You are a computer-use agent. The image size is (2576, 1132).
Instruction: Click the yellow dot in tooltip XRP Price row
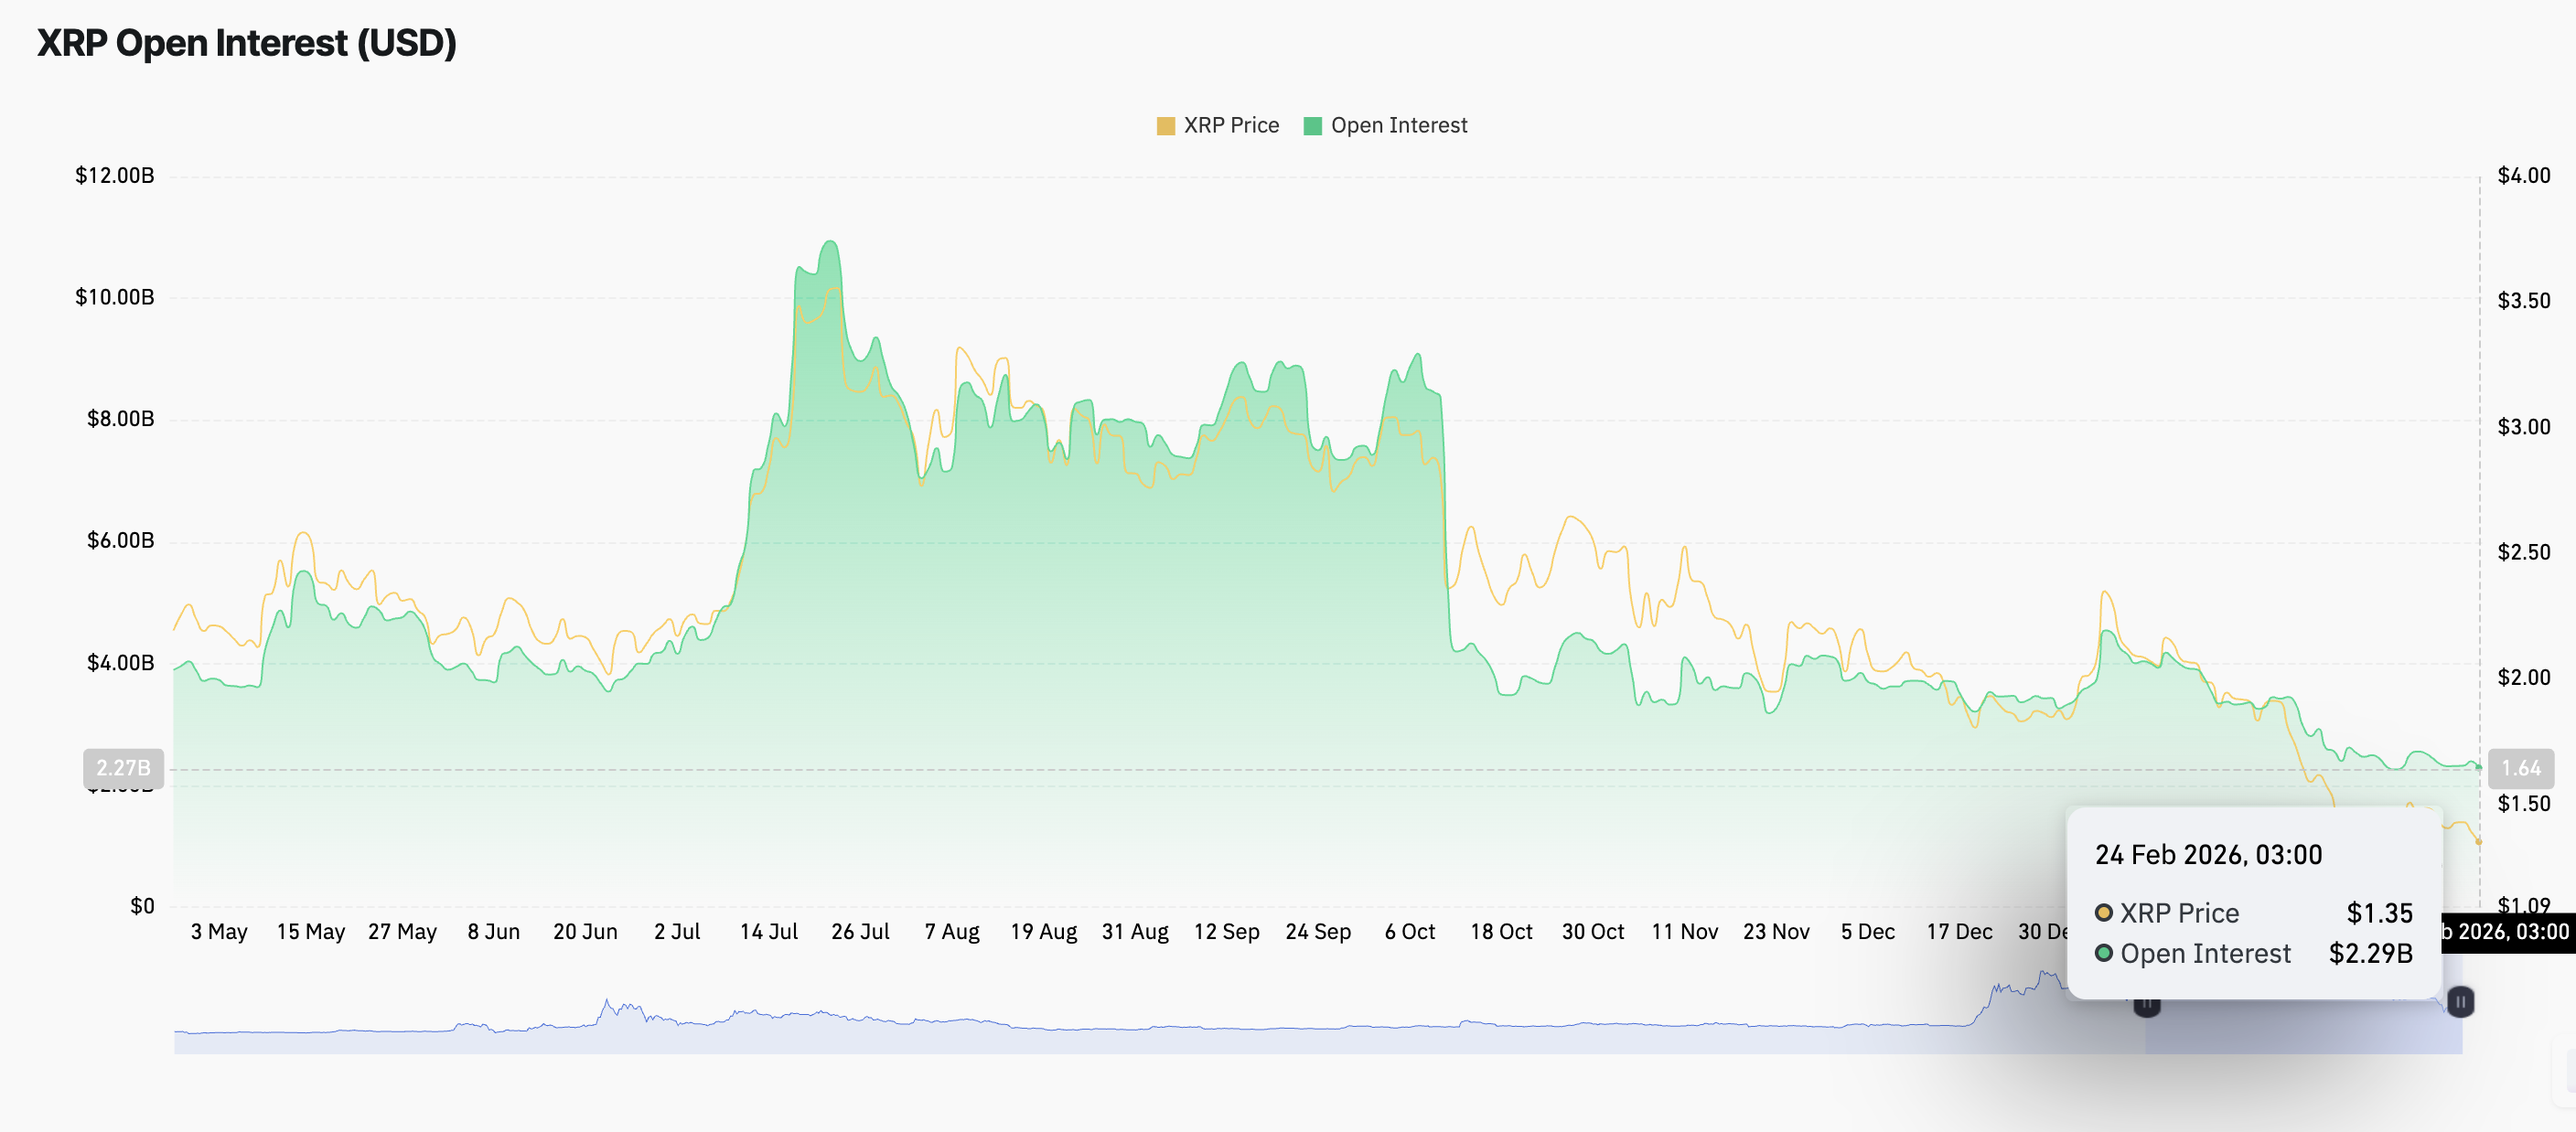click(2103, 912)
